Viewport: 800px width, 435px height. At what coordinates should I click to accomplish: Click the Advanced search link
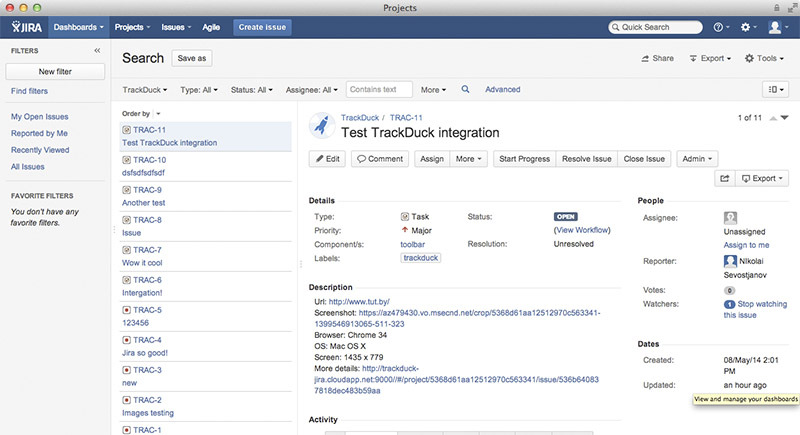[x=503, y=89]
